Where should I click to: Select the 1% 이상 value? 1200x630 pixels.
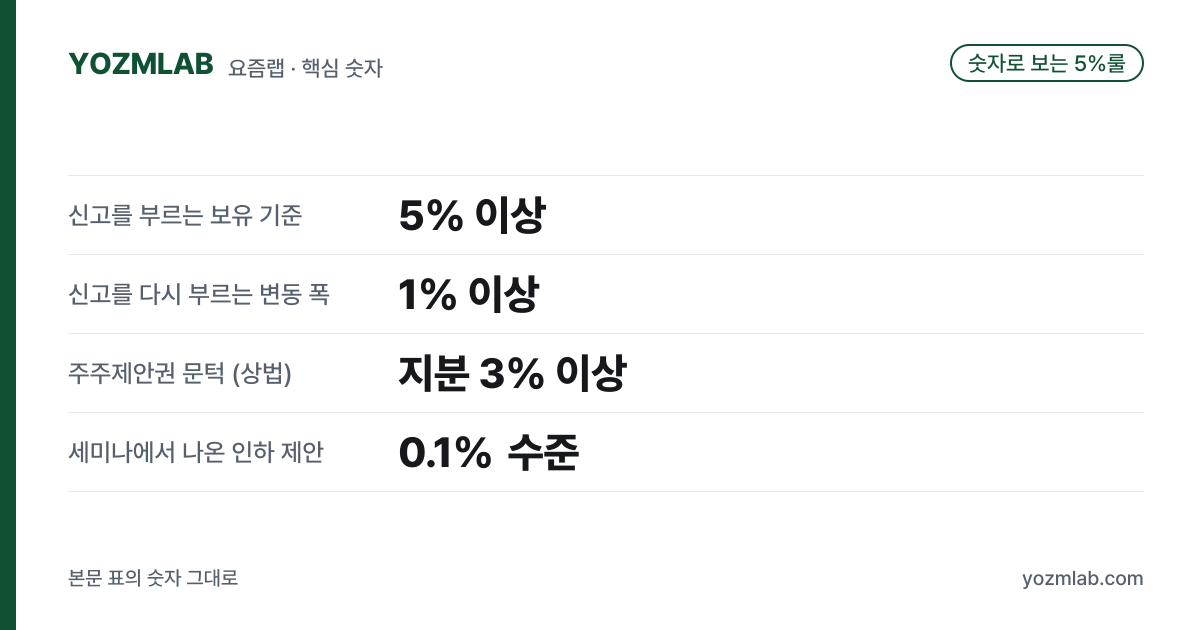coord(469,294)
